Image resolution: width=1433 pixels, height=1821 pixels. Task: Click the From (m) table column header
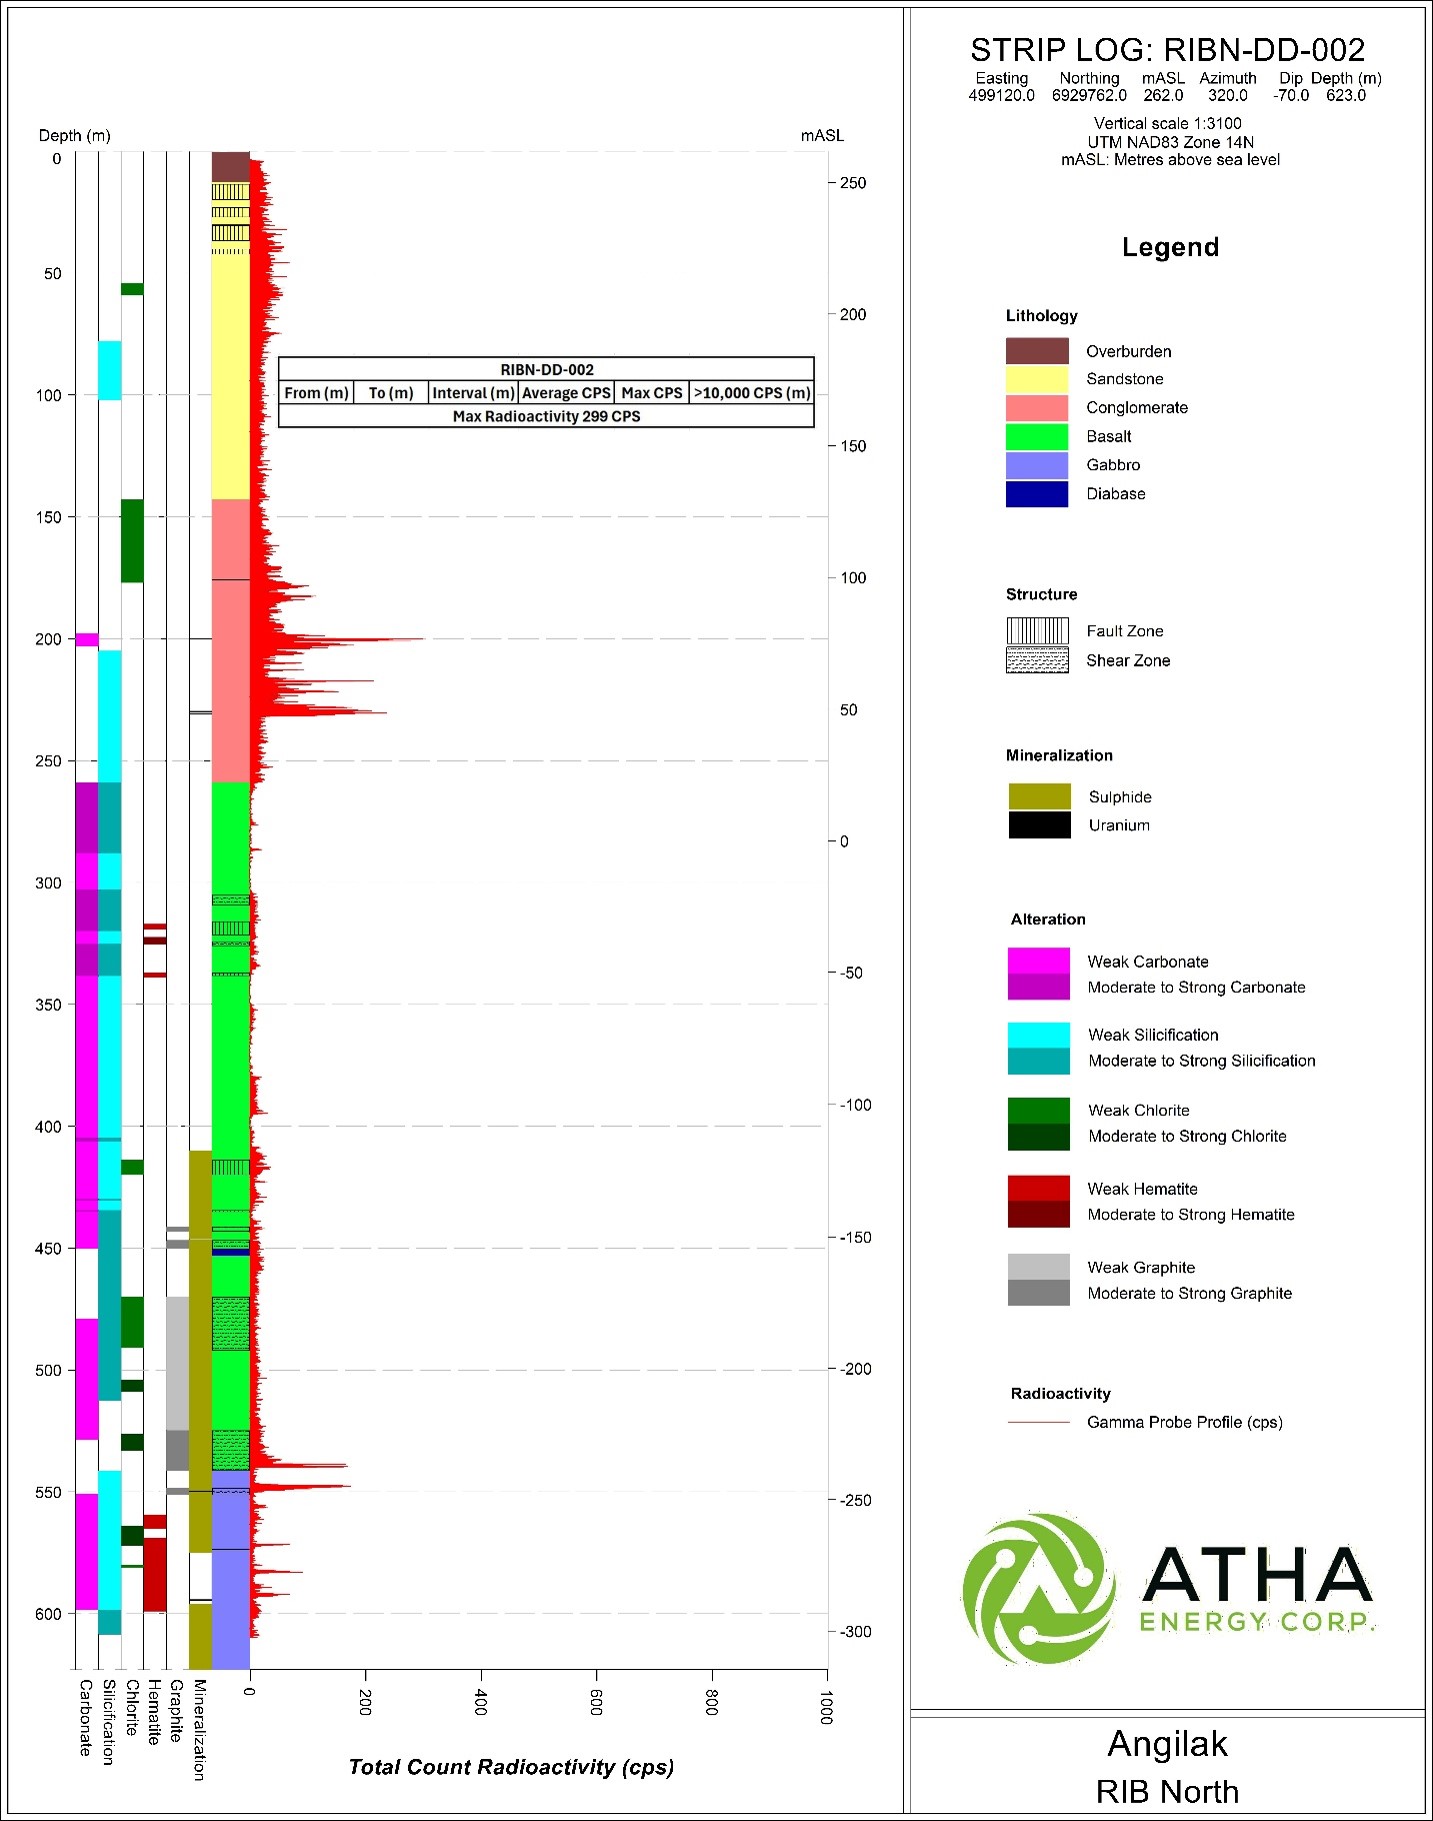click(316, 393)
